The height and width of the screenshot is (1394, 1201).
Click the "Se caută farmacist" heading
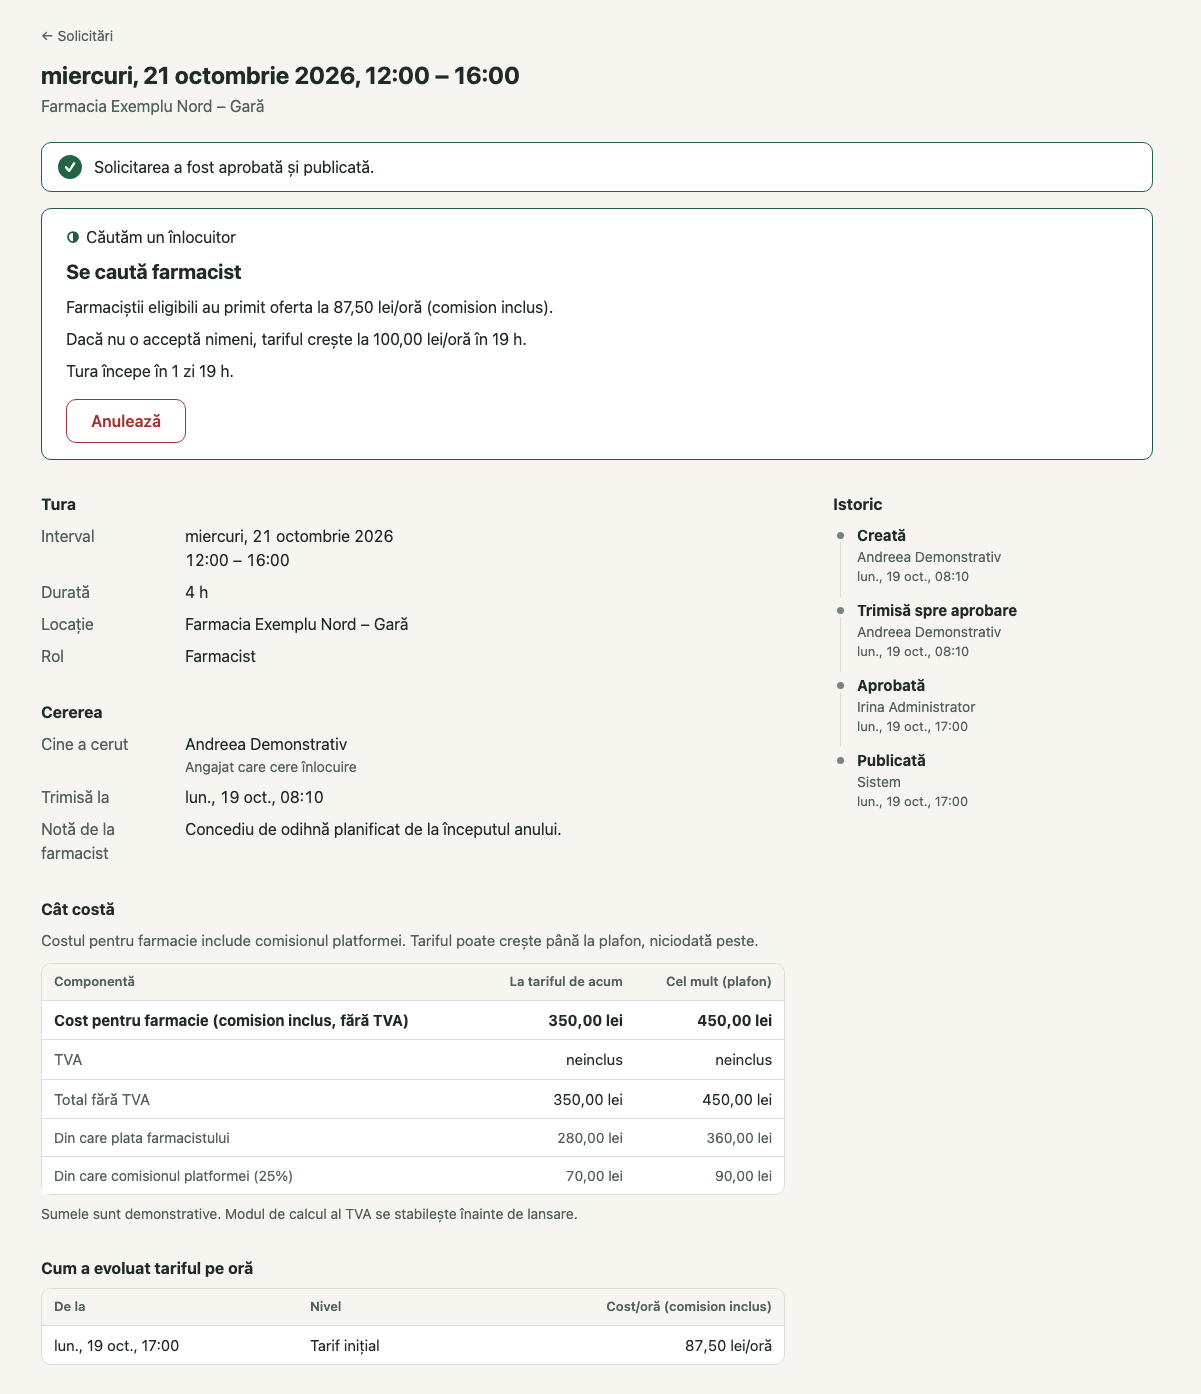coord(154,272)
